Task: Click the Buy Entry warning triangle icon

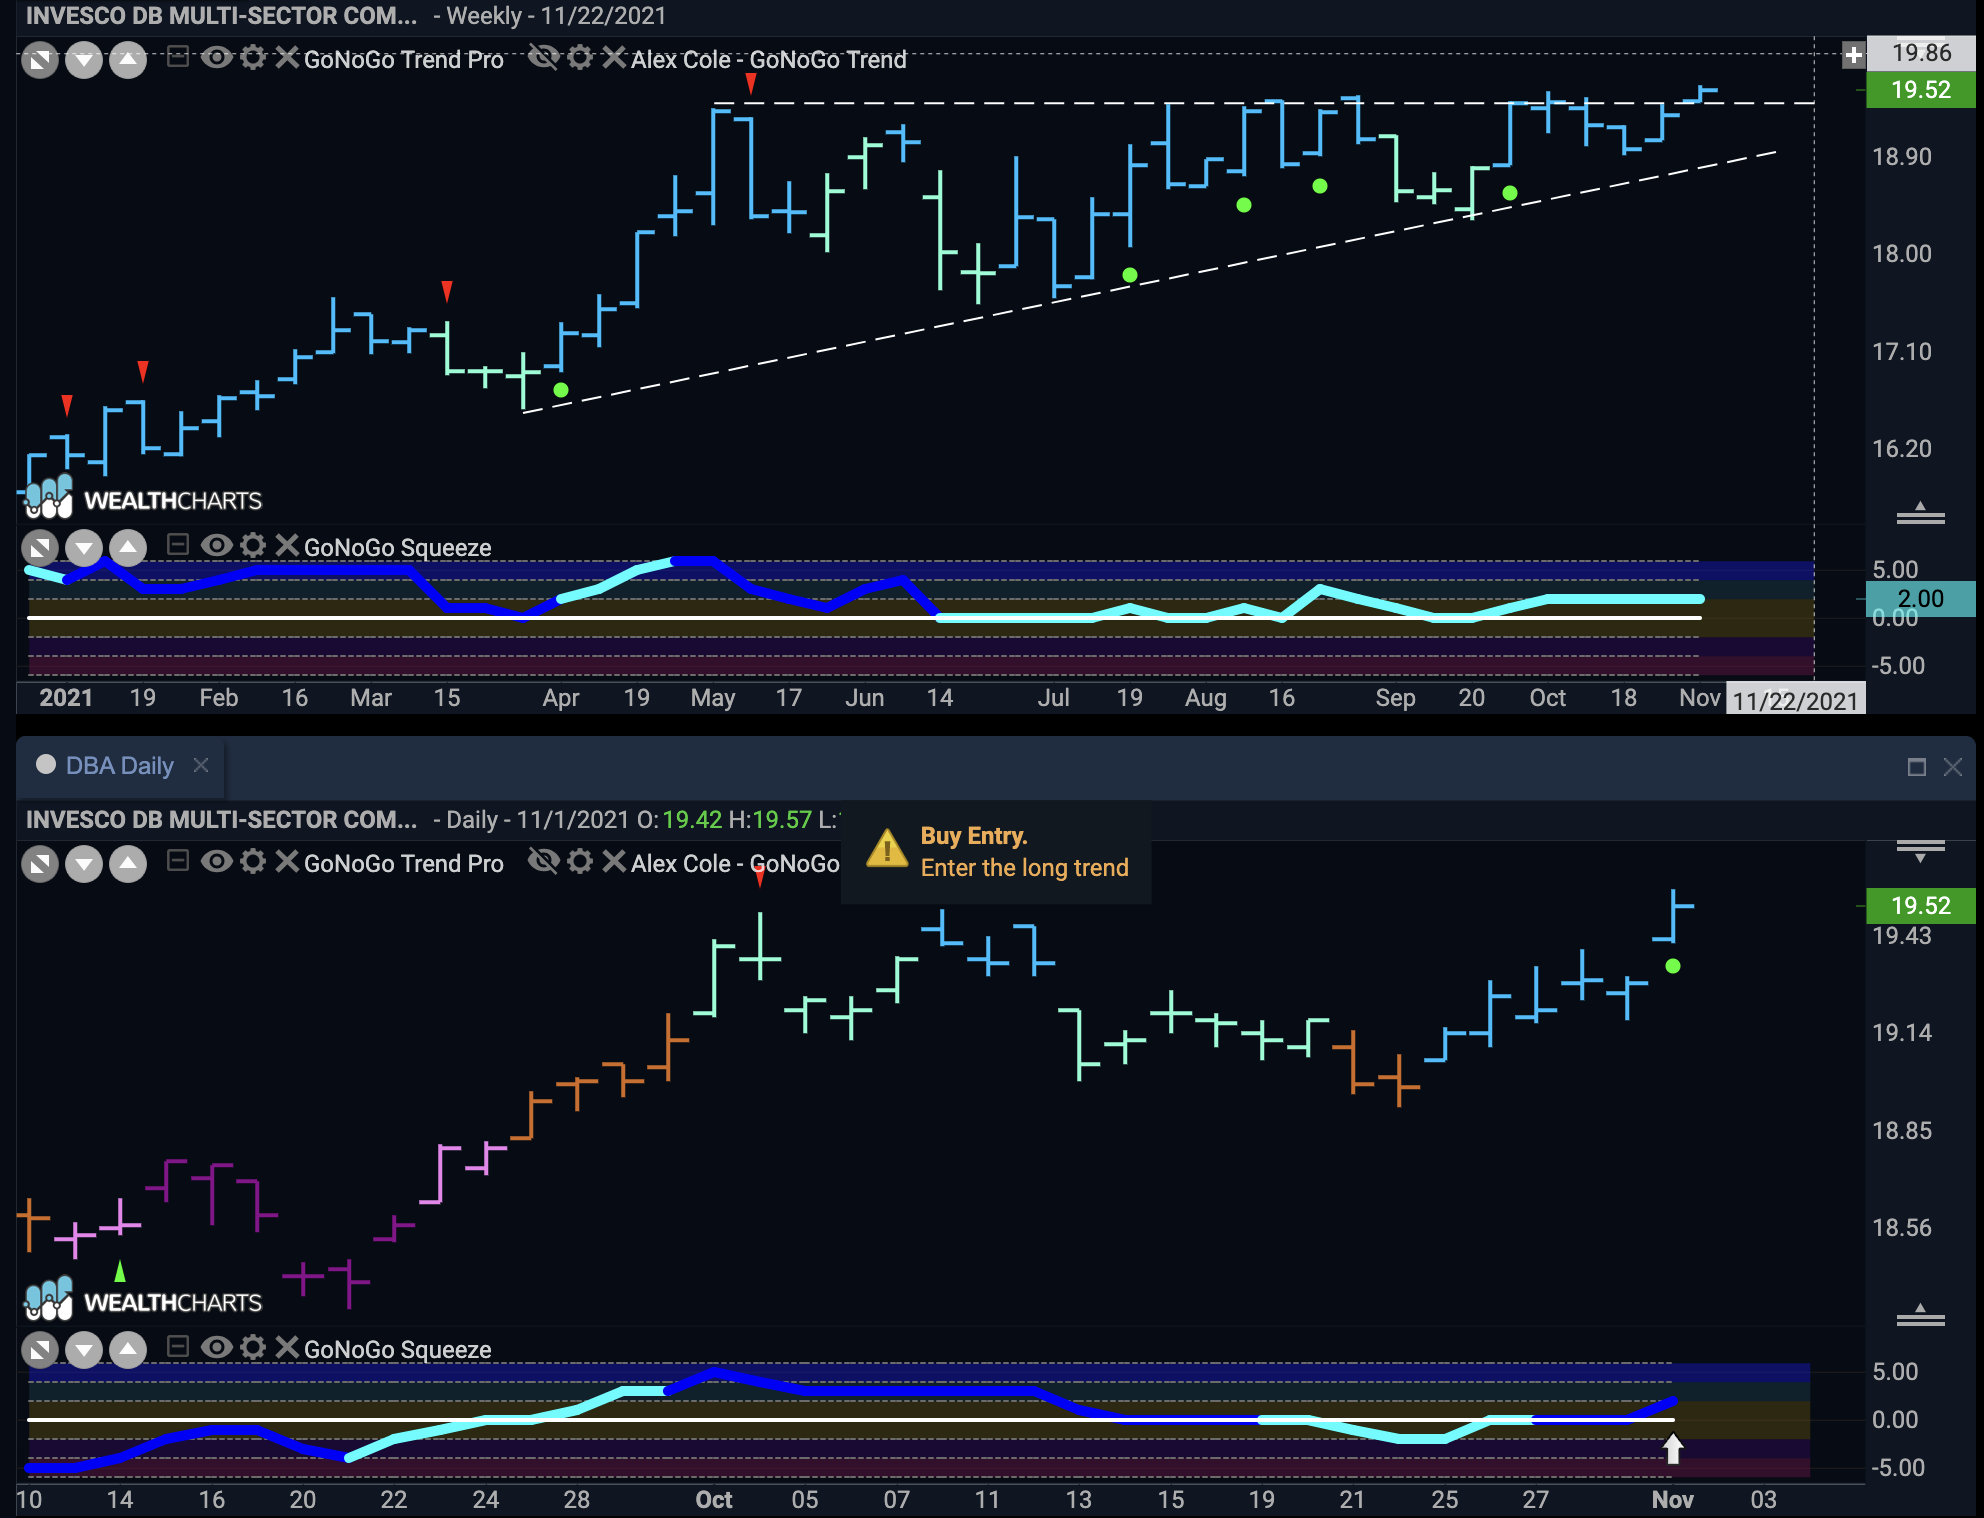Action: click(887, 850)
